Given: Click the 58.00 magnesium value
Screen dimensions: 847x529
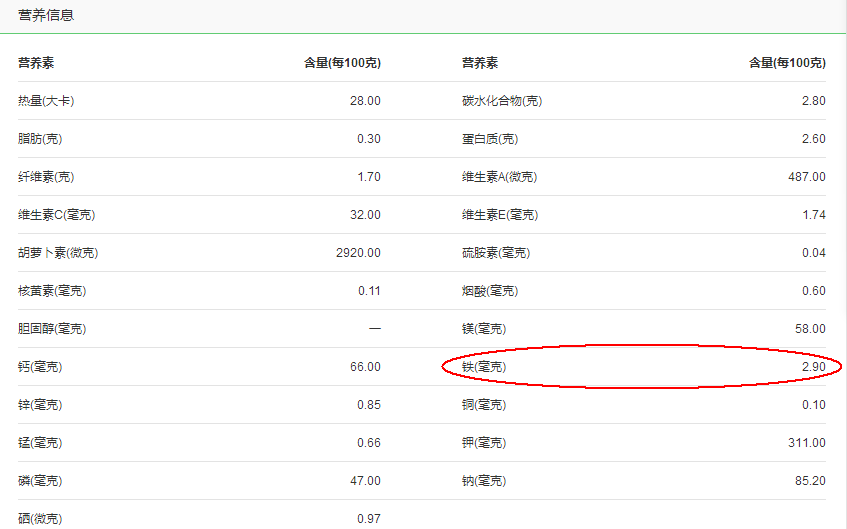Looking at the screenshot, I should pos(810,329).
